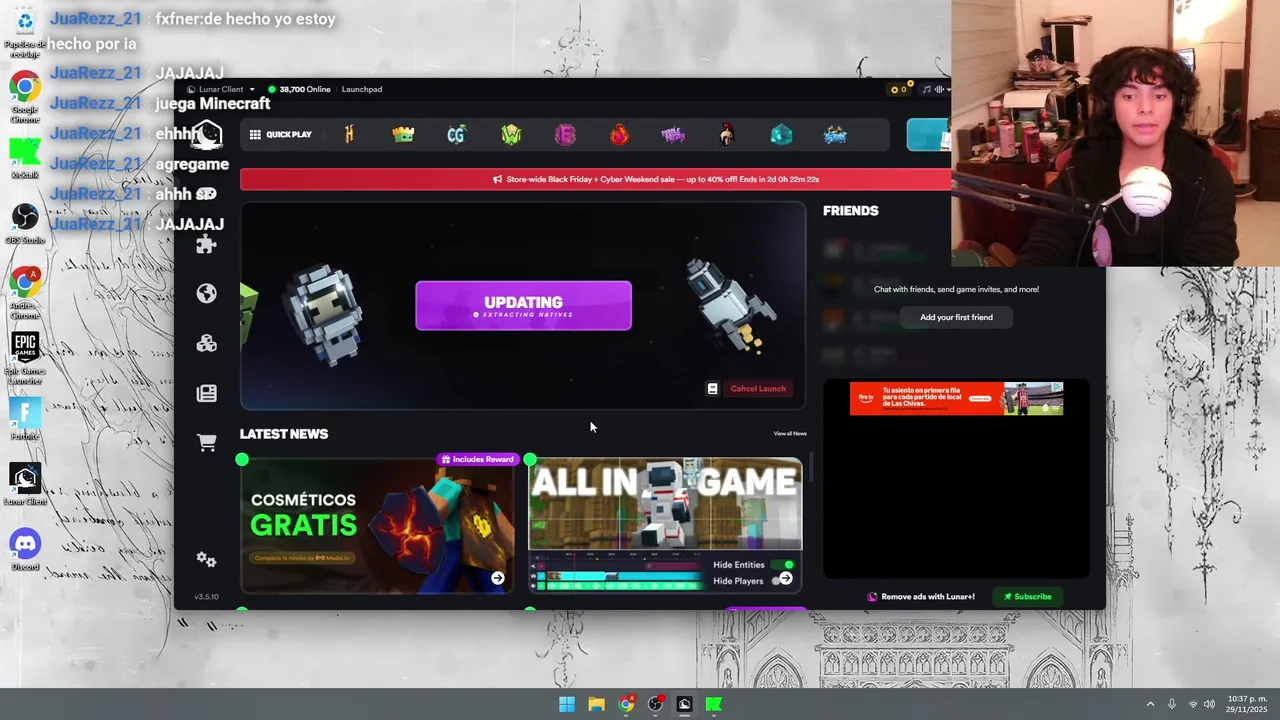Click the Lunar Client moon logo
The height and width of the screenshot is (720, 1280).
[x=207, y=135]
